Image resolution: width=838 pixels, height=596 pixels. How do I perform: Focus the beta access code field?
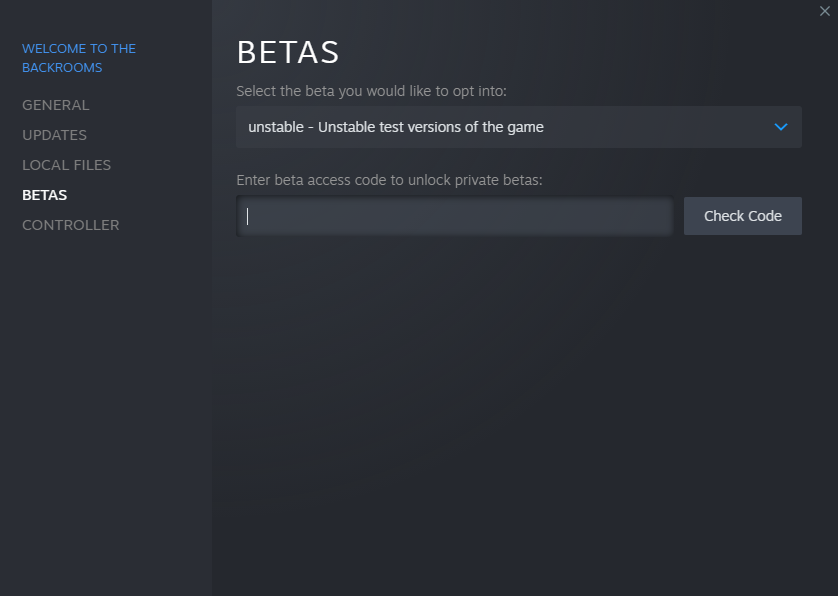455,216
